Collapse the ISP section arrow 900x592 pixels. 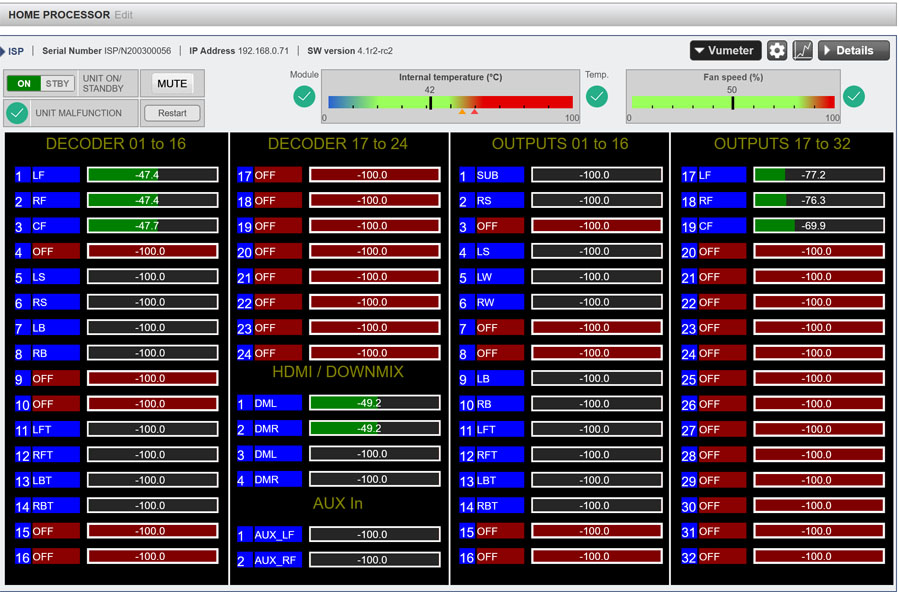tap(4, 51)
